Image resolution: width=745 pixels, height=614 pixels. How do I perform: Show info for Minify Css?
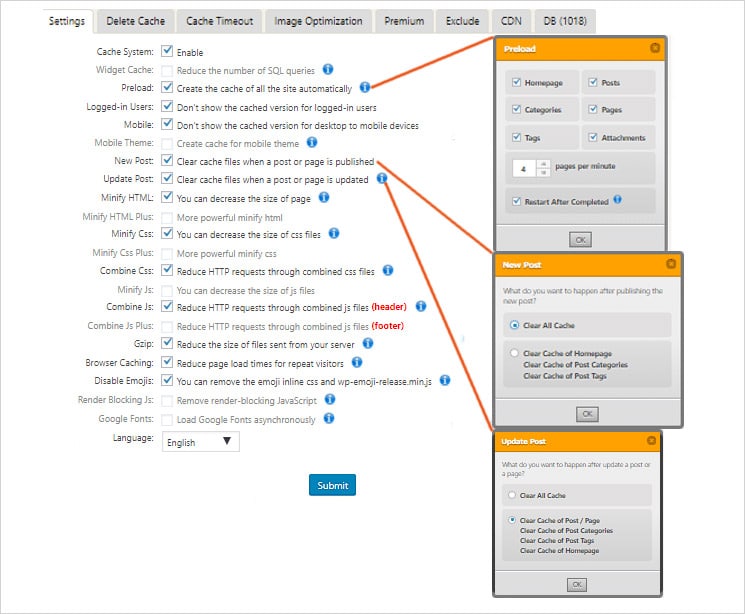click(334, 233)
